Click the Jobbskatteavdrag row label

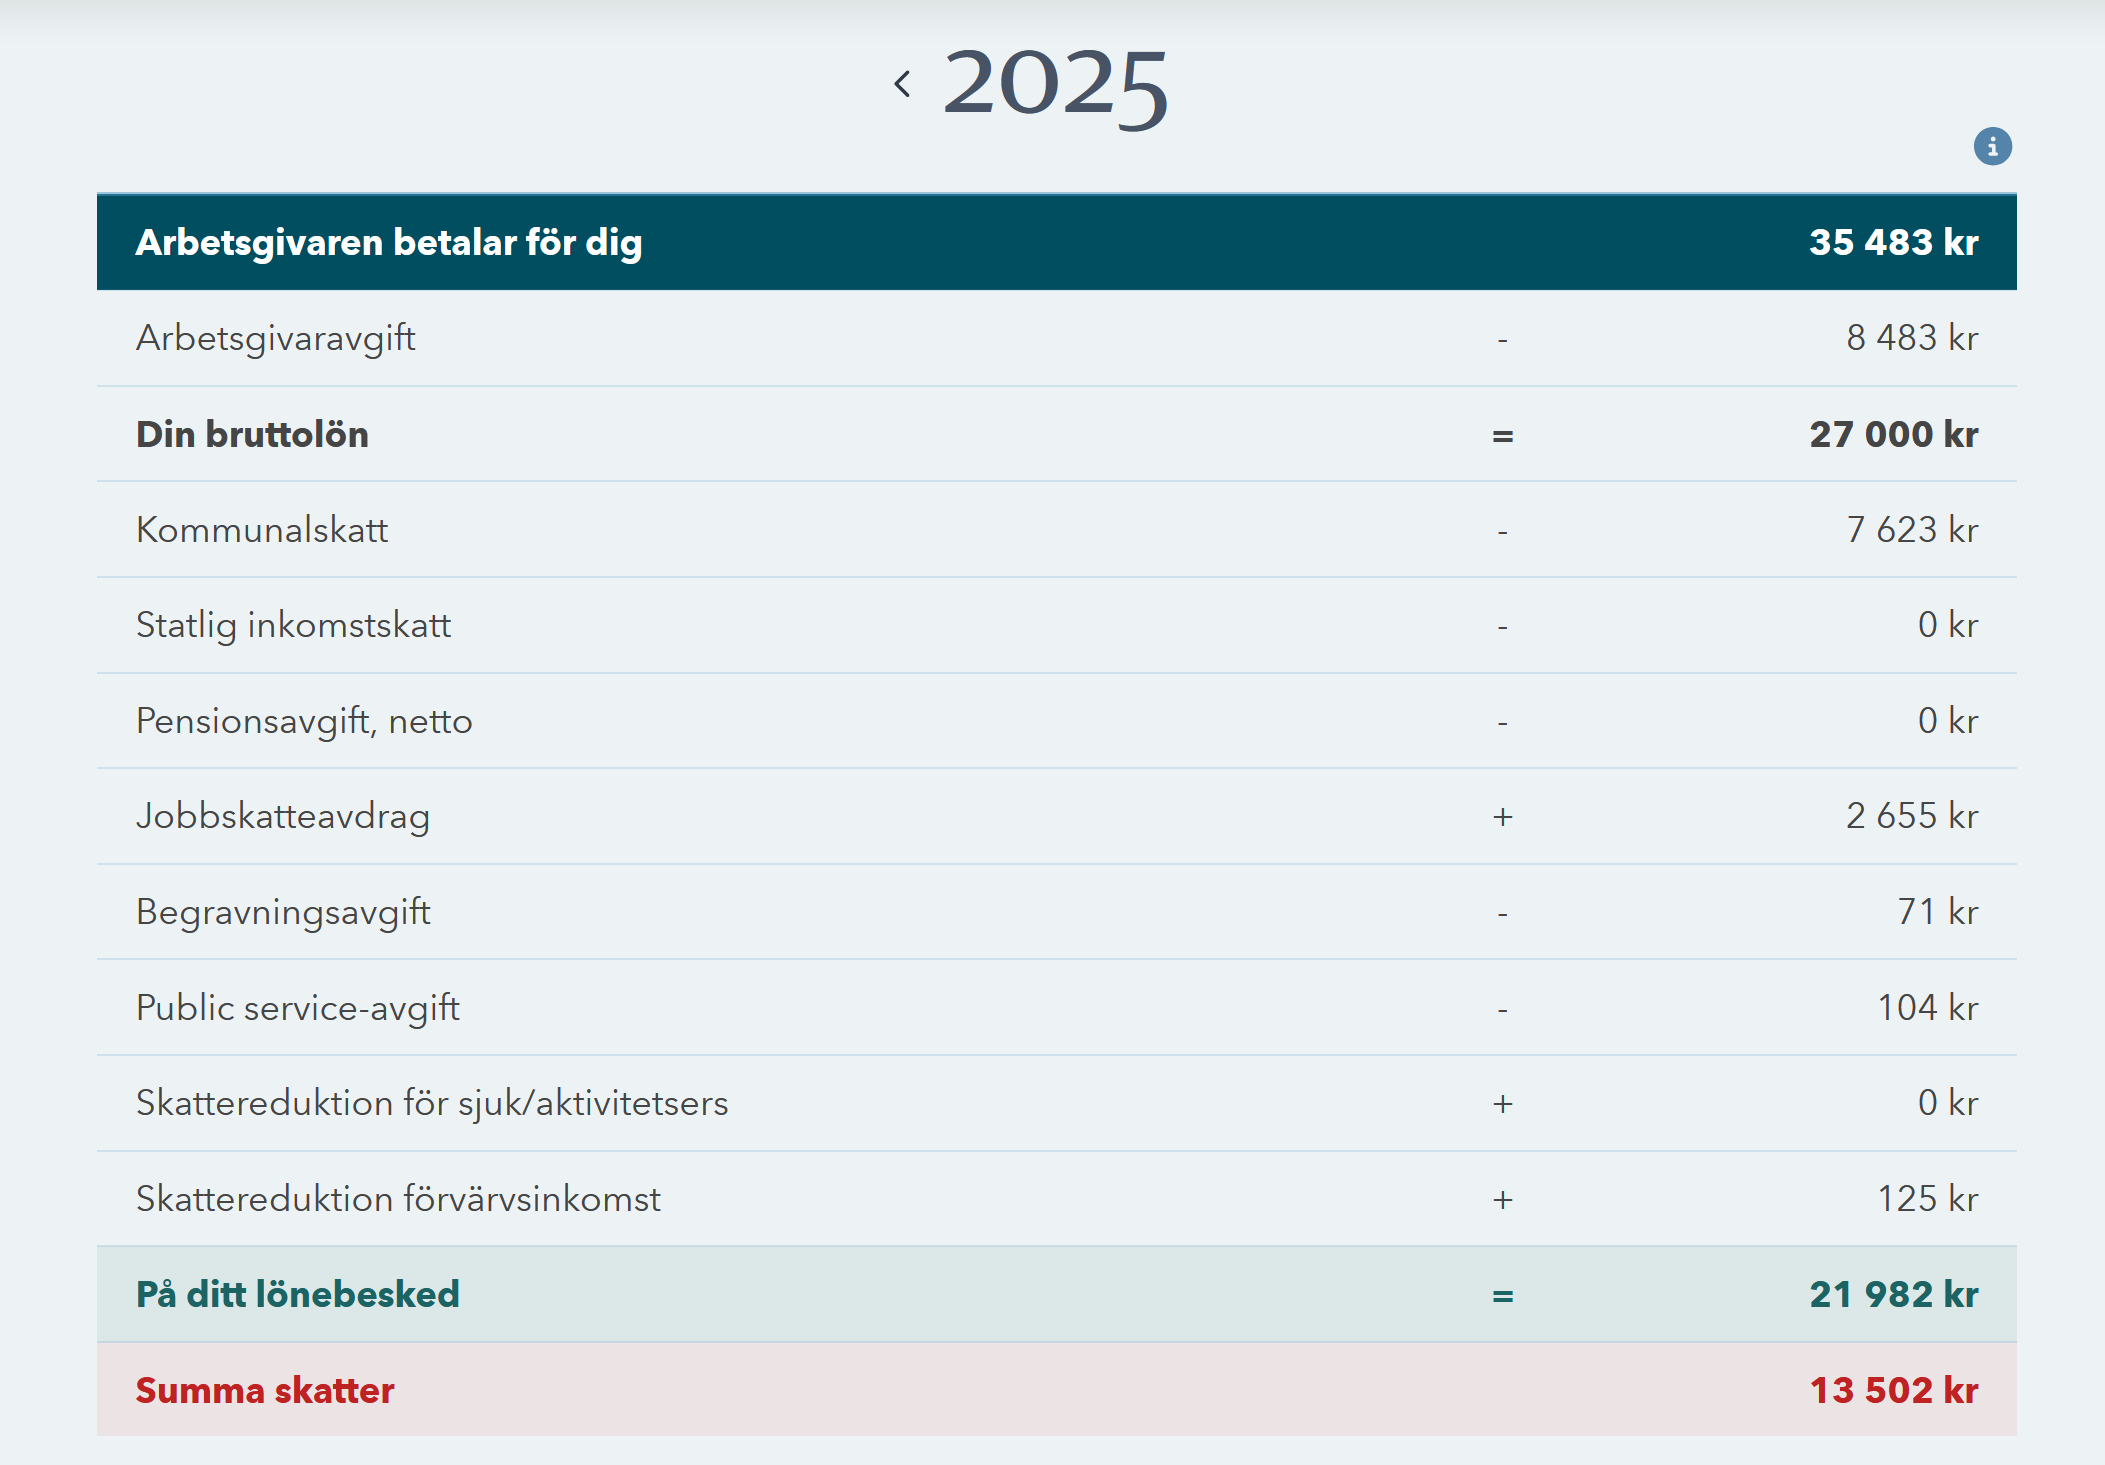[283, 817]
